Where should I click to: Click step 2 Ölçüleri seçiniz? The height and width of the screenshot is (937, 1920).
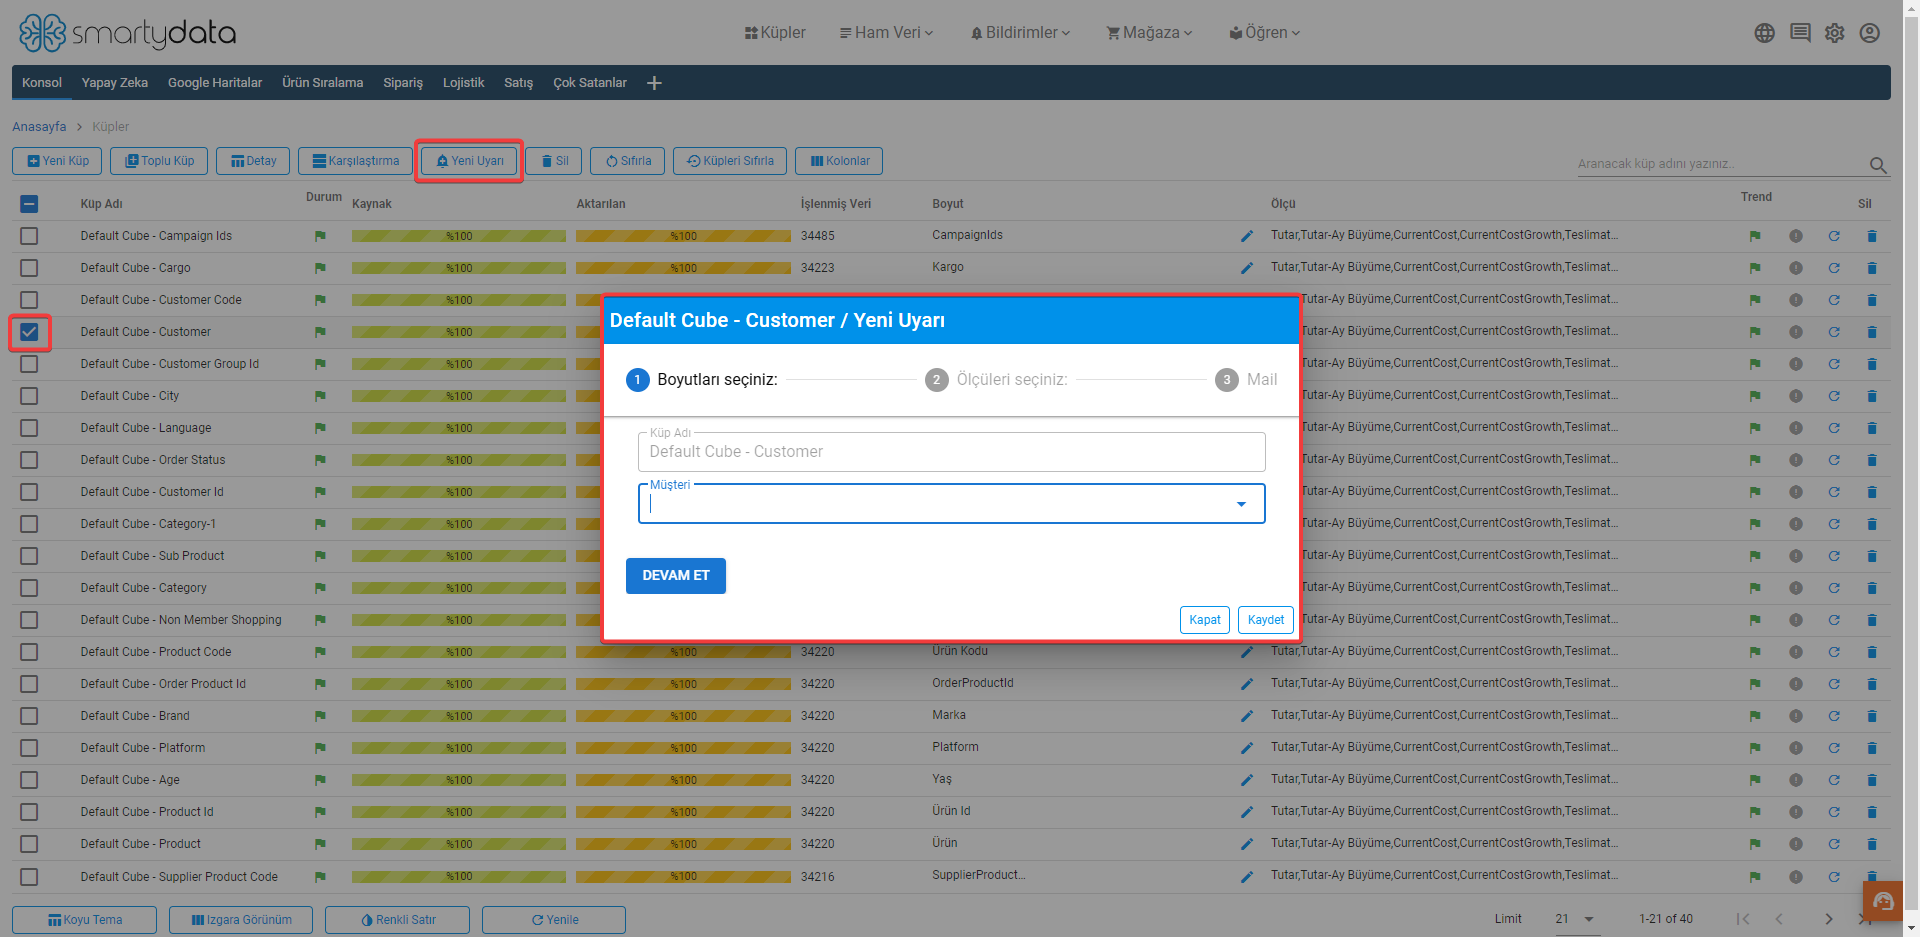pos(997,380)
